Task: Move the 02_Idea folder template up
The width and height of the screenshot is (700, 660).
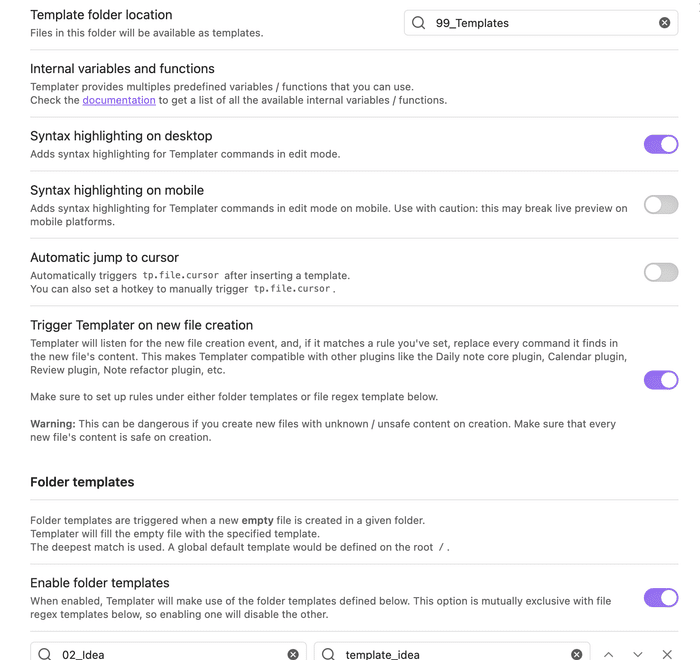Action: click(608, 654)
